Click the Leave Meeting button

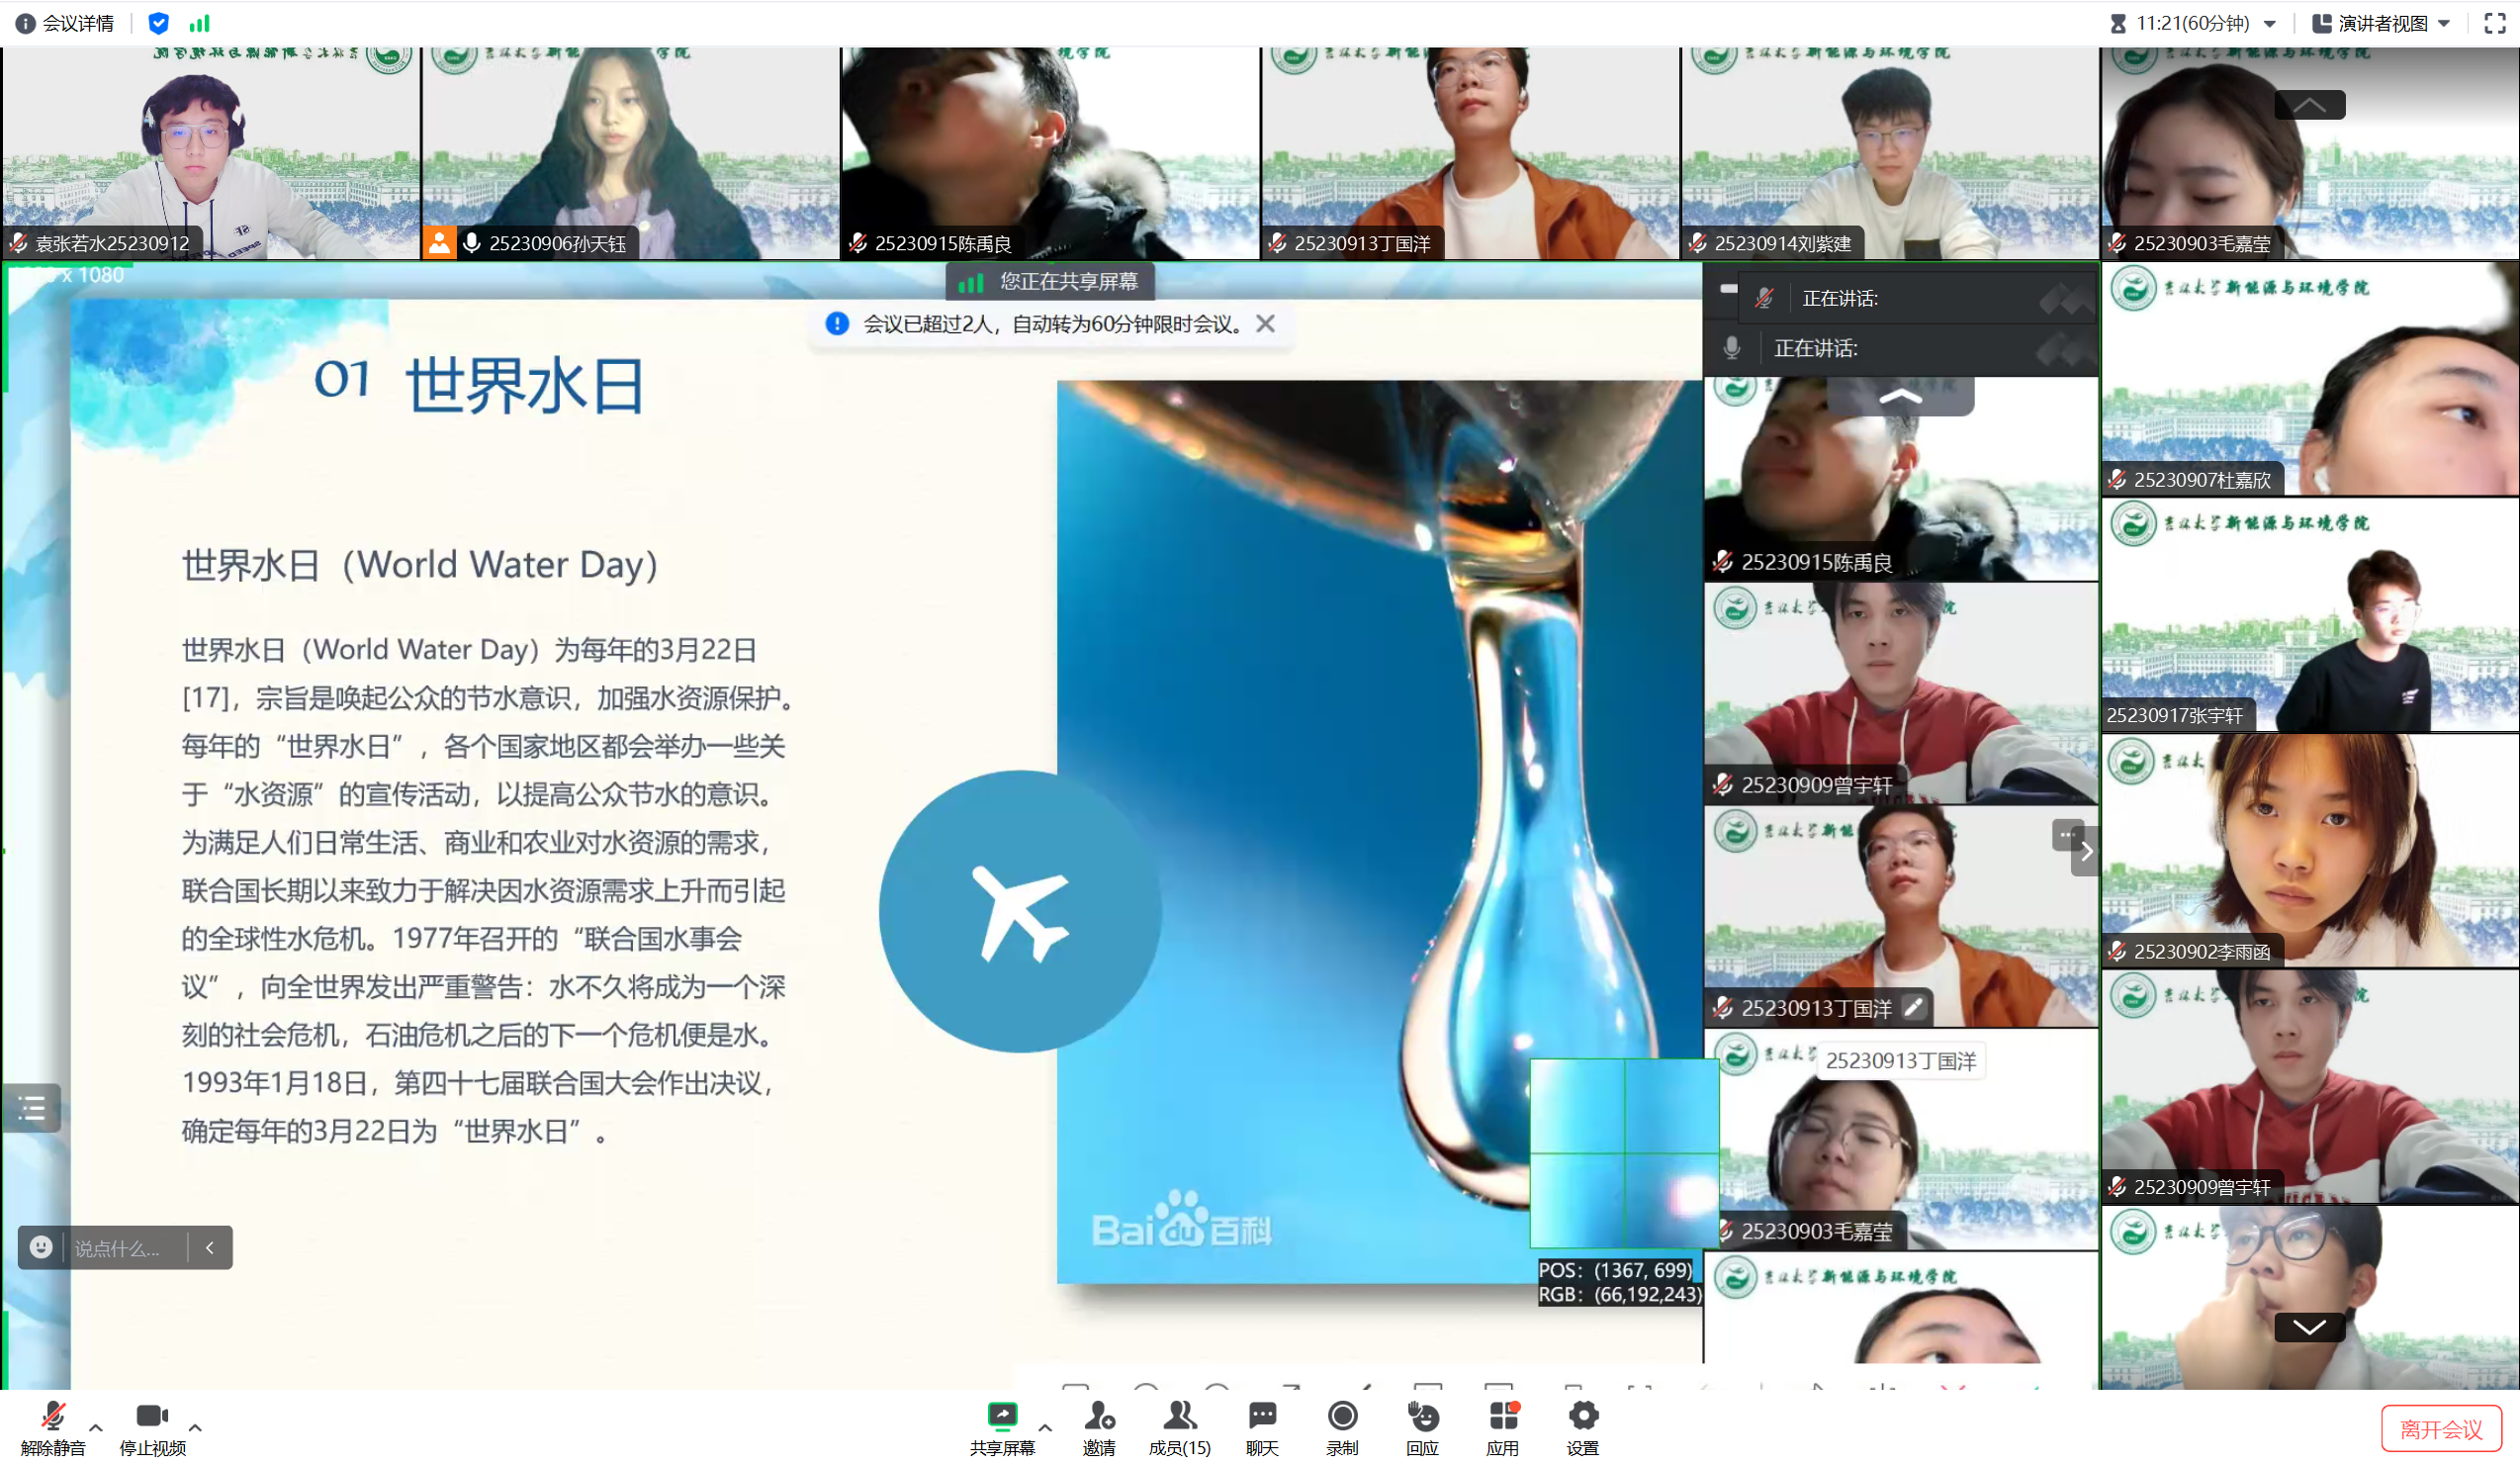(2440, 1429)
